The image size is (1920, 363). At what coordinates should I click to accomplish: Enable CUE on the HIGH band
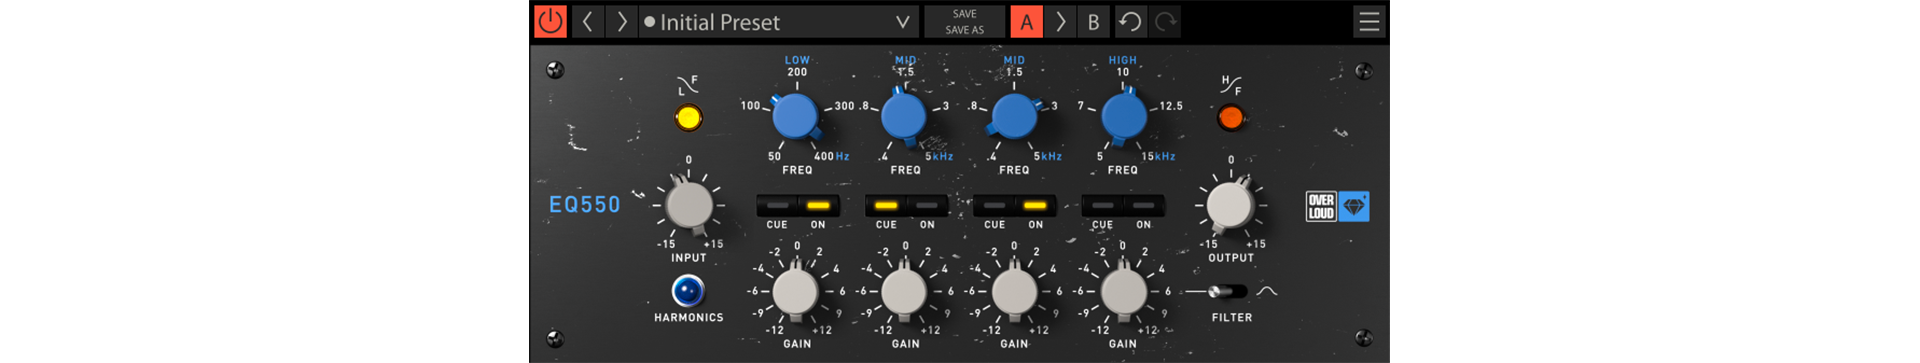(x=1102, y=205)
